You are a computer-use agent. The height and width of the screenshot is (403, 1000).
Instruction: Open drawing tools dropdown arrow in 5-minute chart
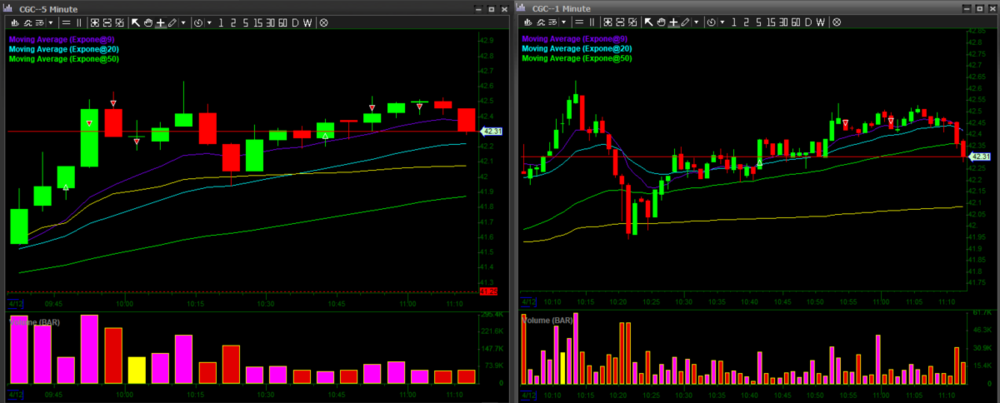pos(184,22)
